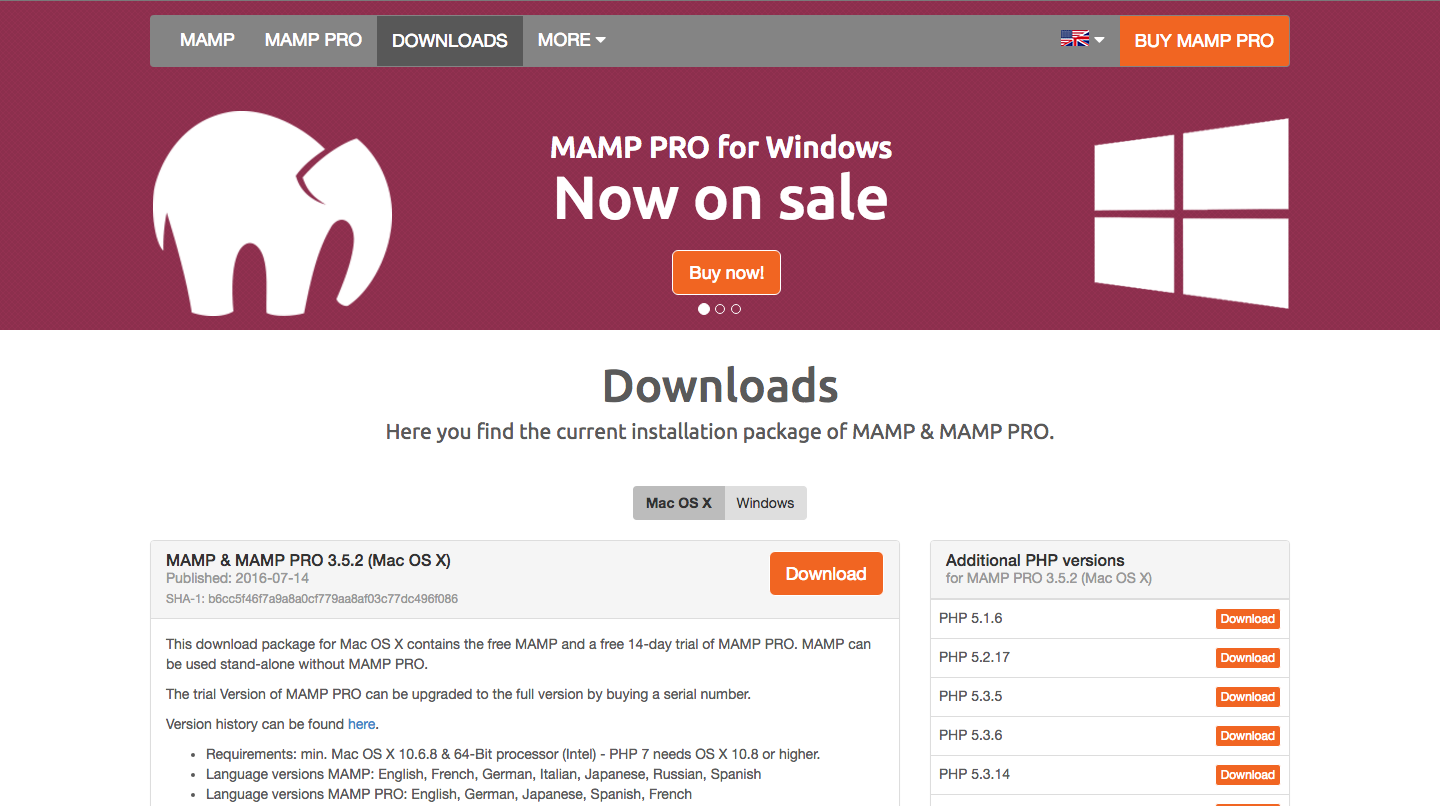
Task: Click the BUY MAMP PRO button
Action: [1204, 41]
